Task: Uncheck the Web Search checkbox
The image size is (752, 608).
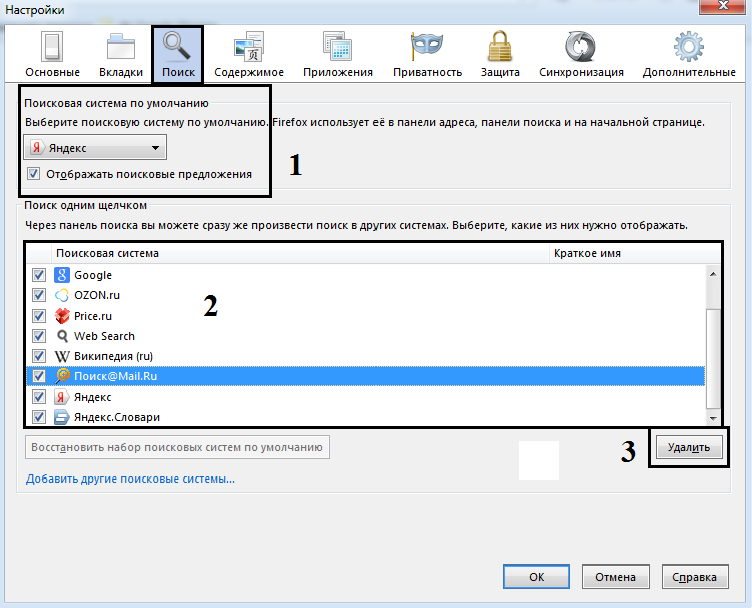Action: point(38,336)
